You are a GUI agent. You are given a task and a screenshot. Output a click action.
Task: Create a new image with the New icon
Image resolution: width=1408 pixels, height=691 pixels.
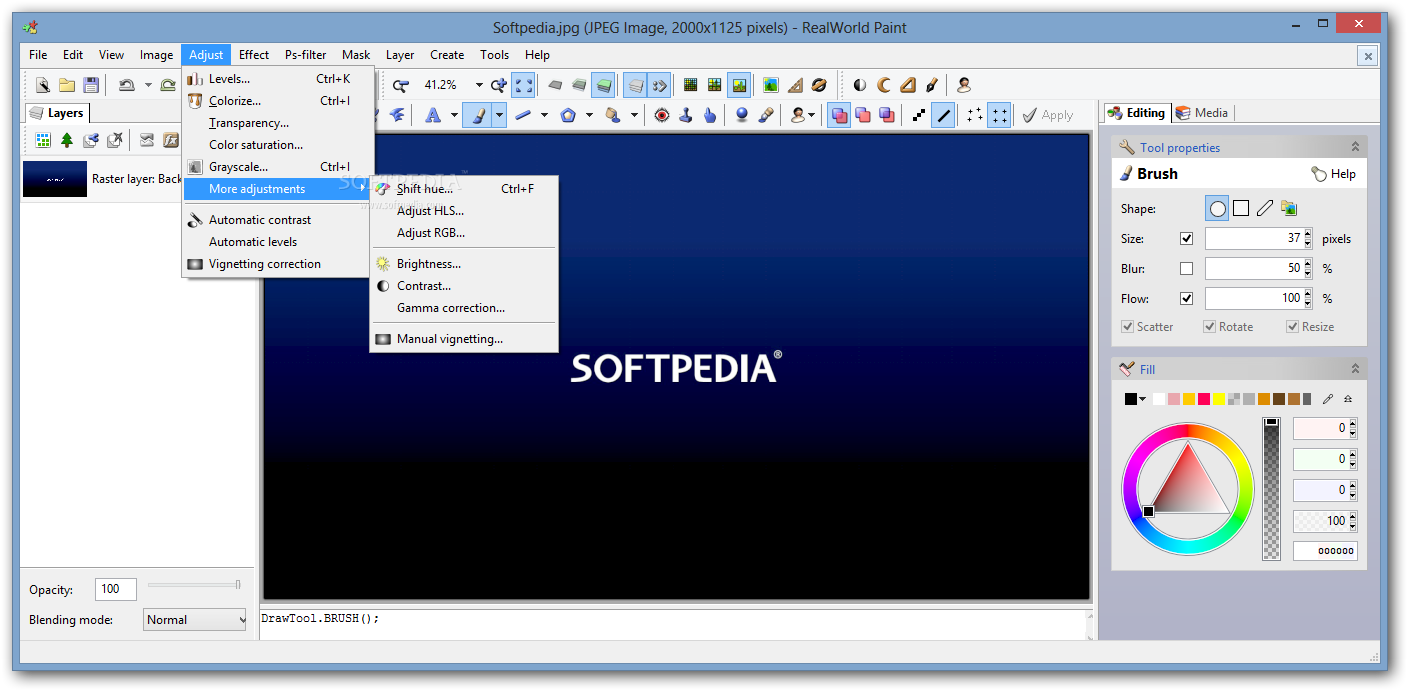[x=43, y=85]
